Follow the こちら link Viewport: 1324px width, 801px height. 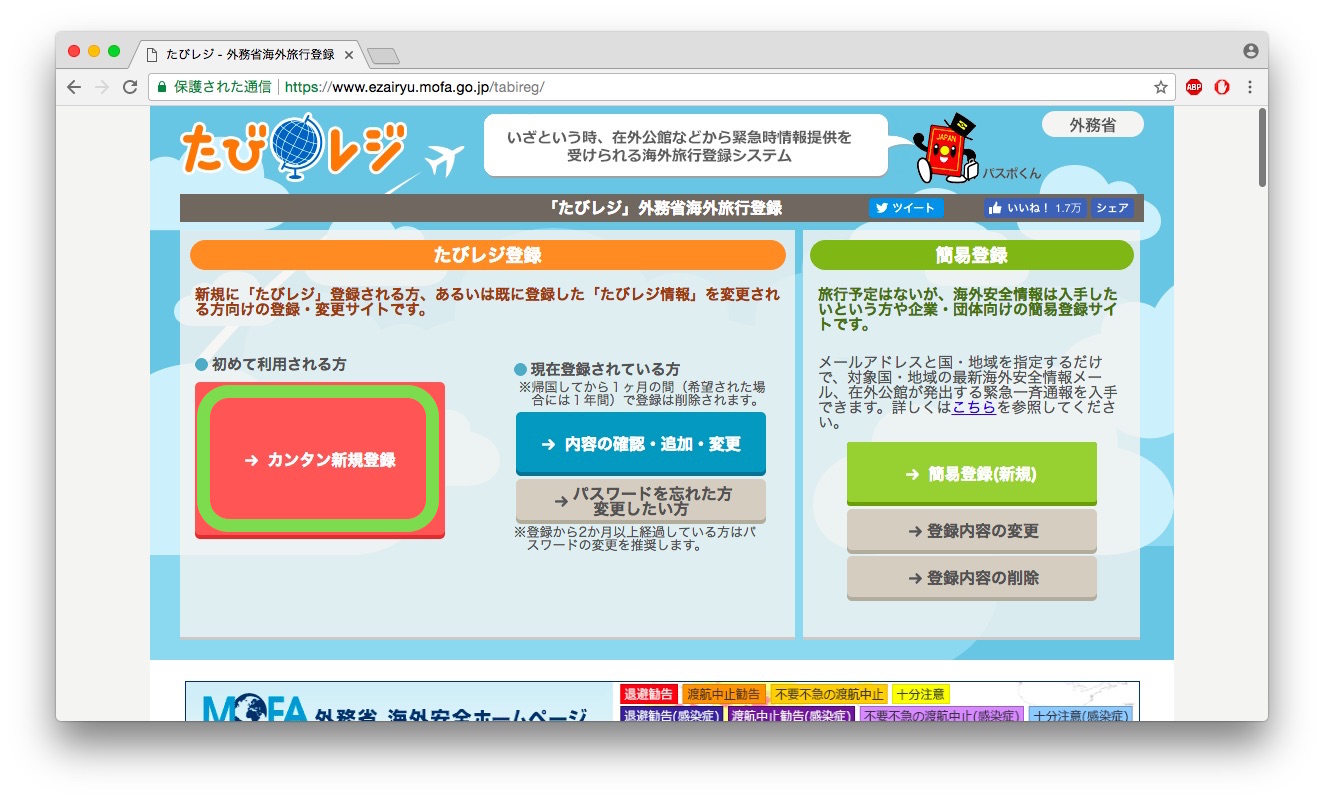tap(973, 407)
